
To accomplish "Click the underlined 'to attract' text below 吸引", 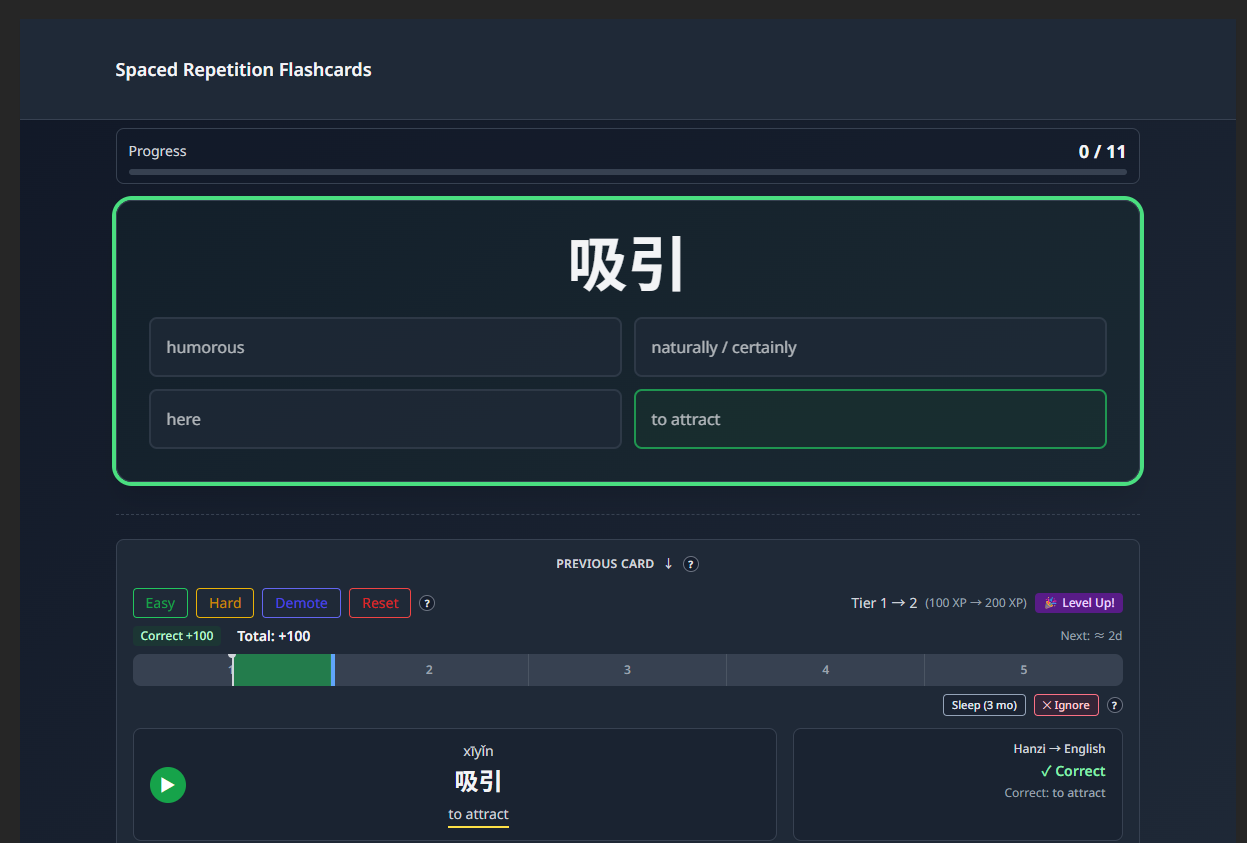I will click(x=478, y=814).
